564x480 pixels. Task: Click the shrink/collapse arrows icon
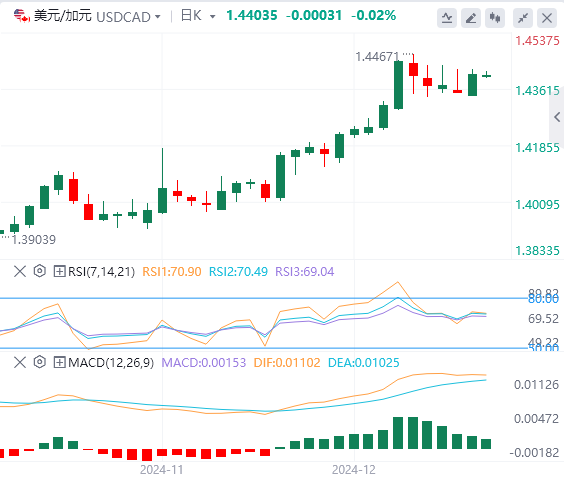click(523, 18)
